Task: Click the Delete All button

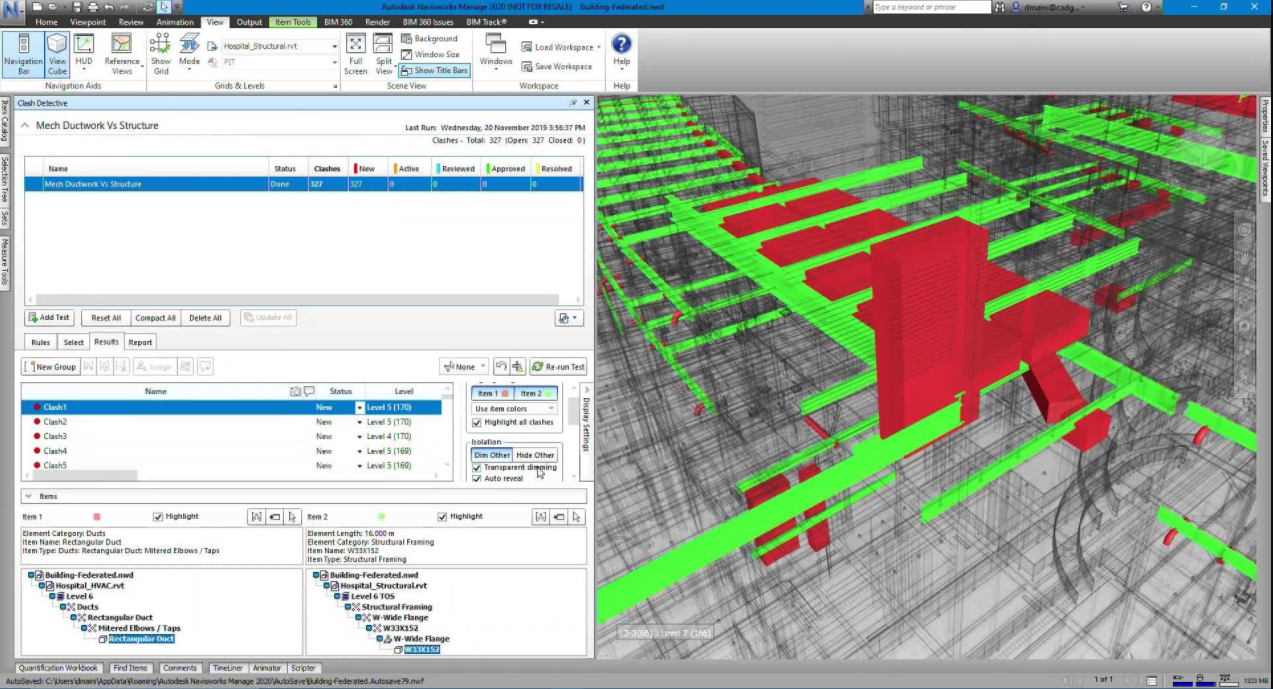Action: click(x=205, y=318)
